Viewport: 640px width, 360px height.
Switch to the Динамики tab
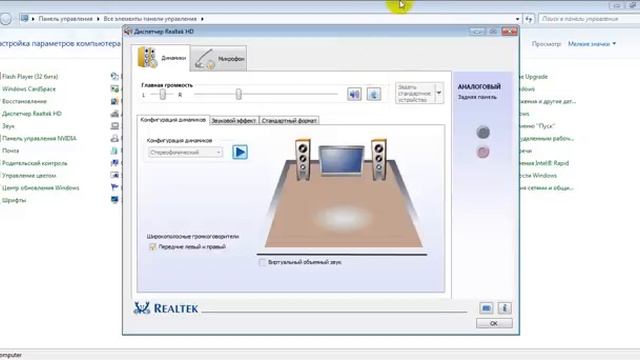tap(161, 58)
